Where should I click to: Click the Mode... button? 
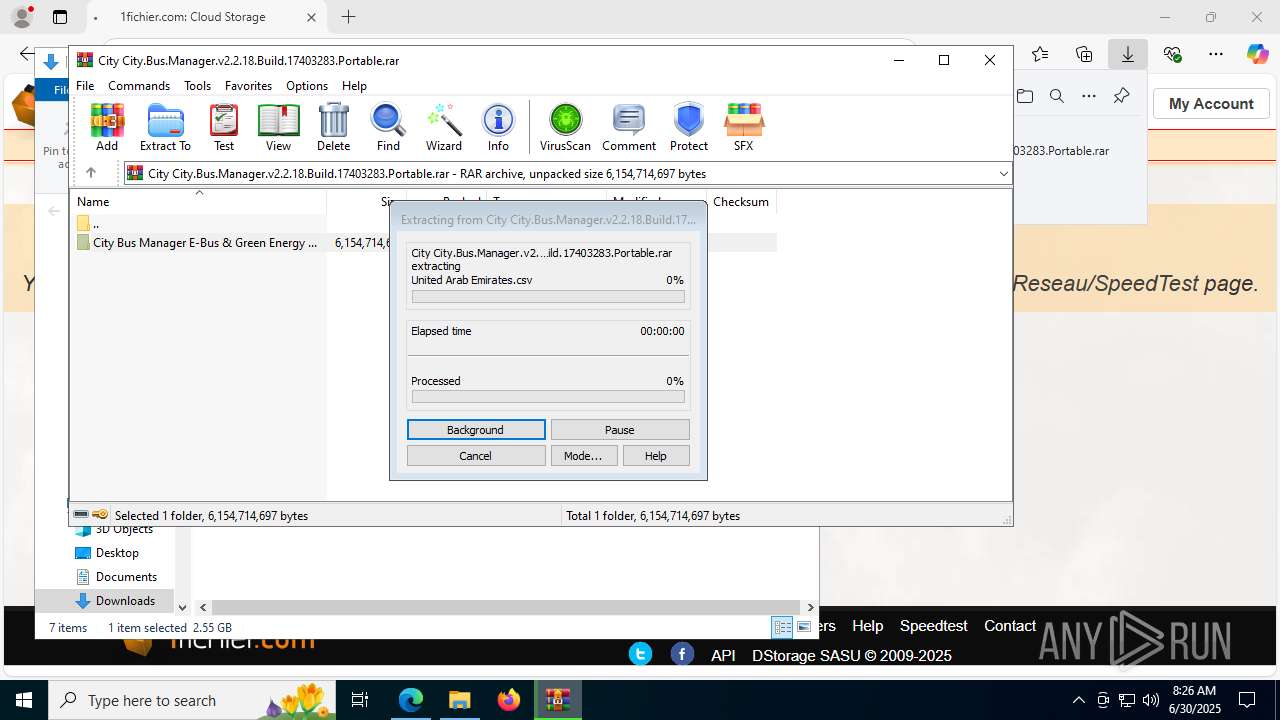[583, 456]
